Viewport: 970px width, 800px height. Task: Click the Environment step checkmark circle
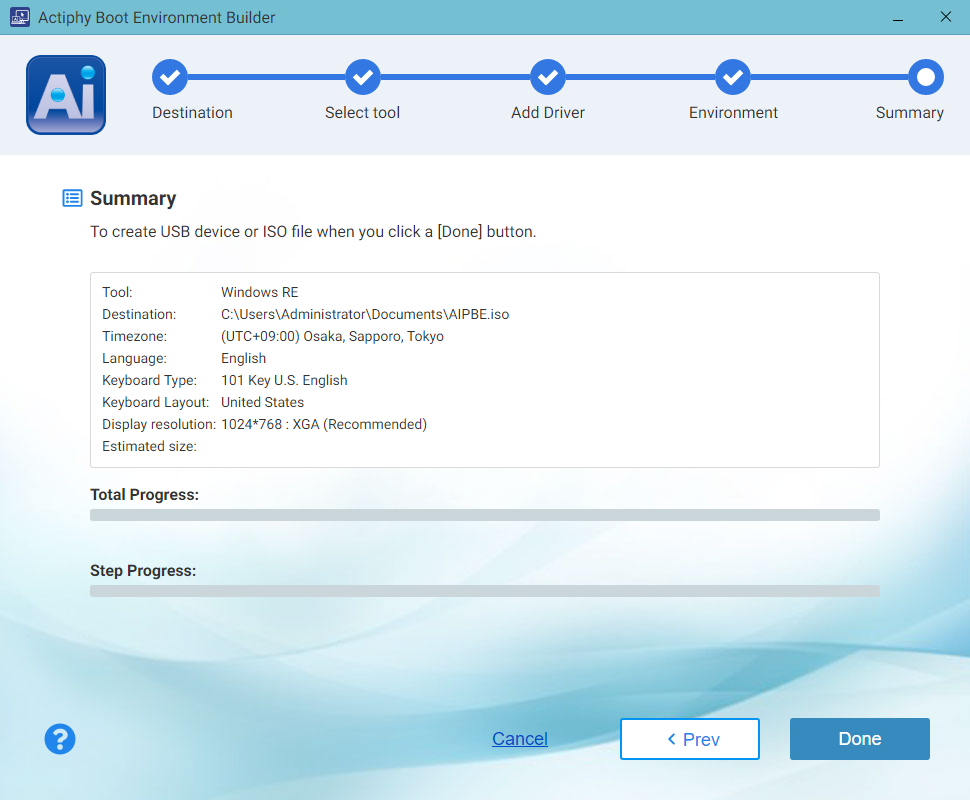[x=733, y=77]
